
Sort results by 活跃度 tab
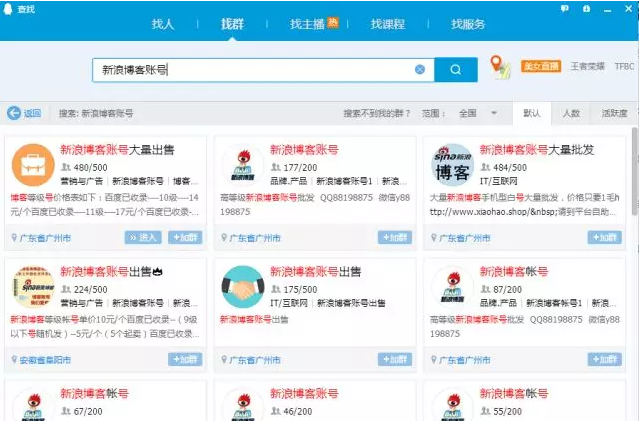(x=614, y=113)
